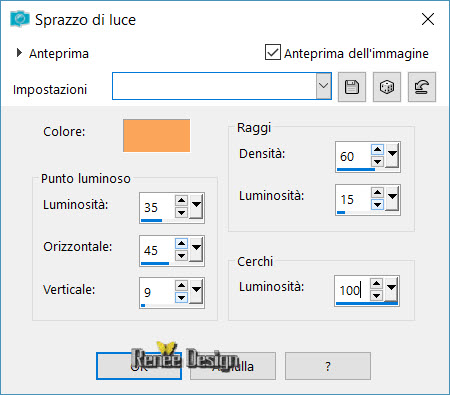Decrease Raggi Luminosità with down arrow

(377, 204)
